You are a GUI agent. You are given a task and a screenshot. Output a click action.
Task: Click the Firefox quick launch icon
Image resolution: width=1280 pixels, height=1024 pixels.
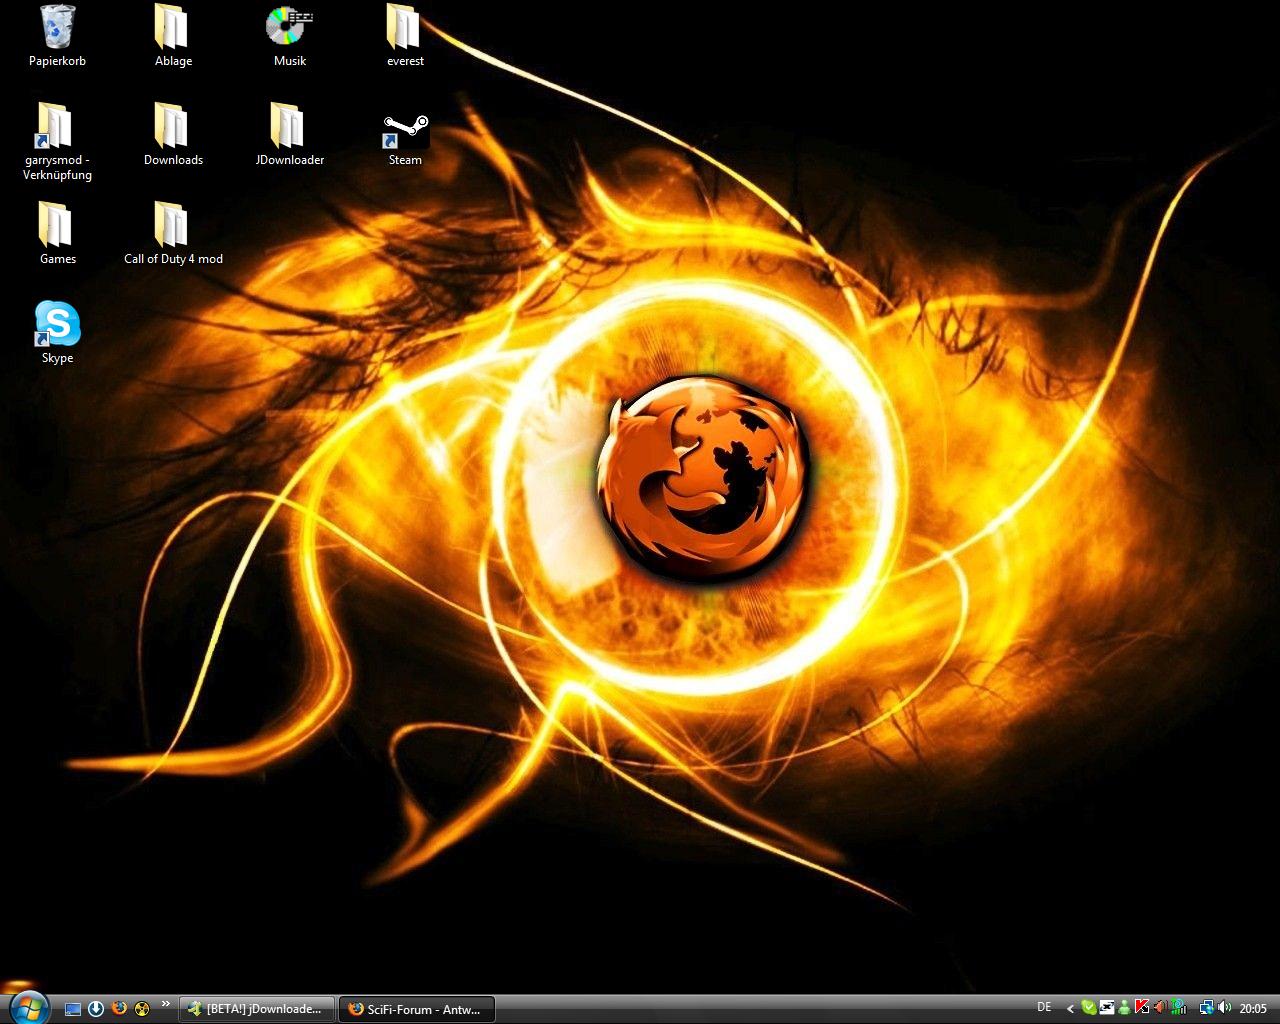pos(119,1008)
